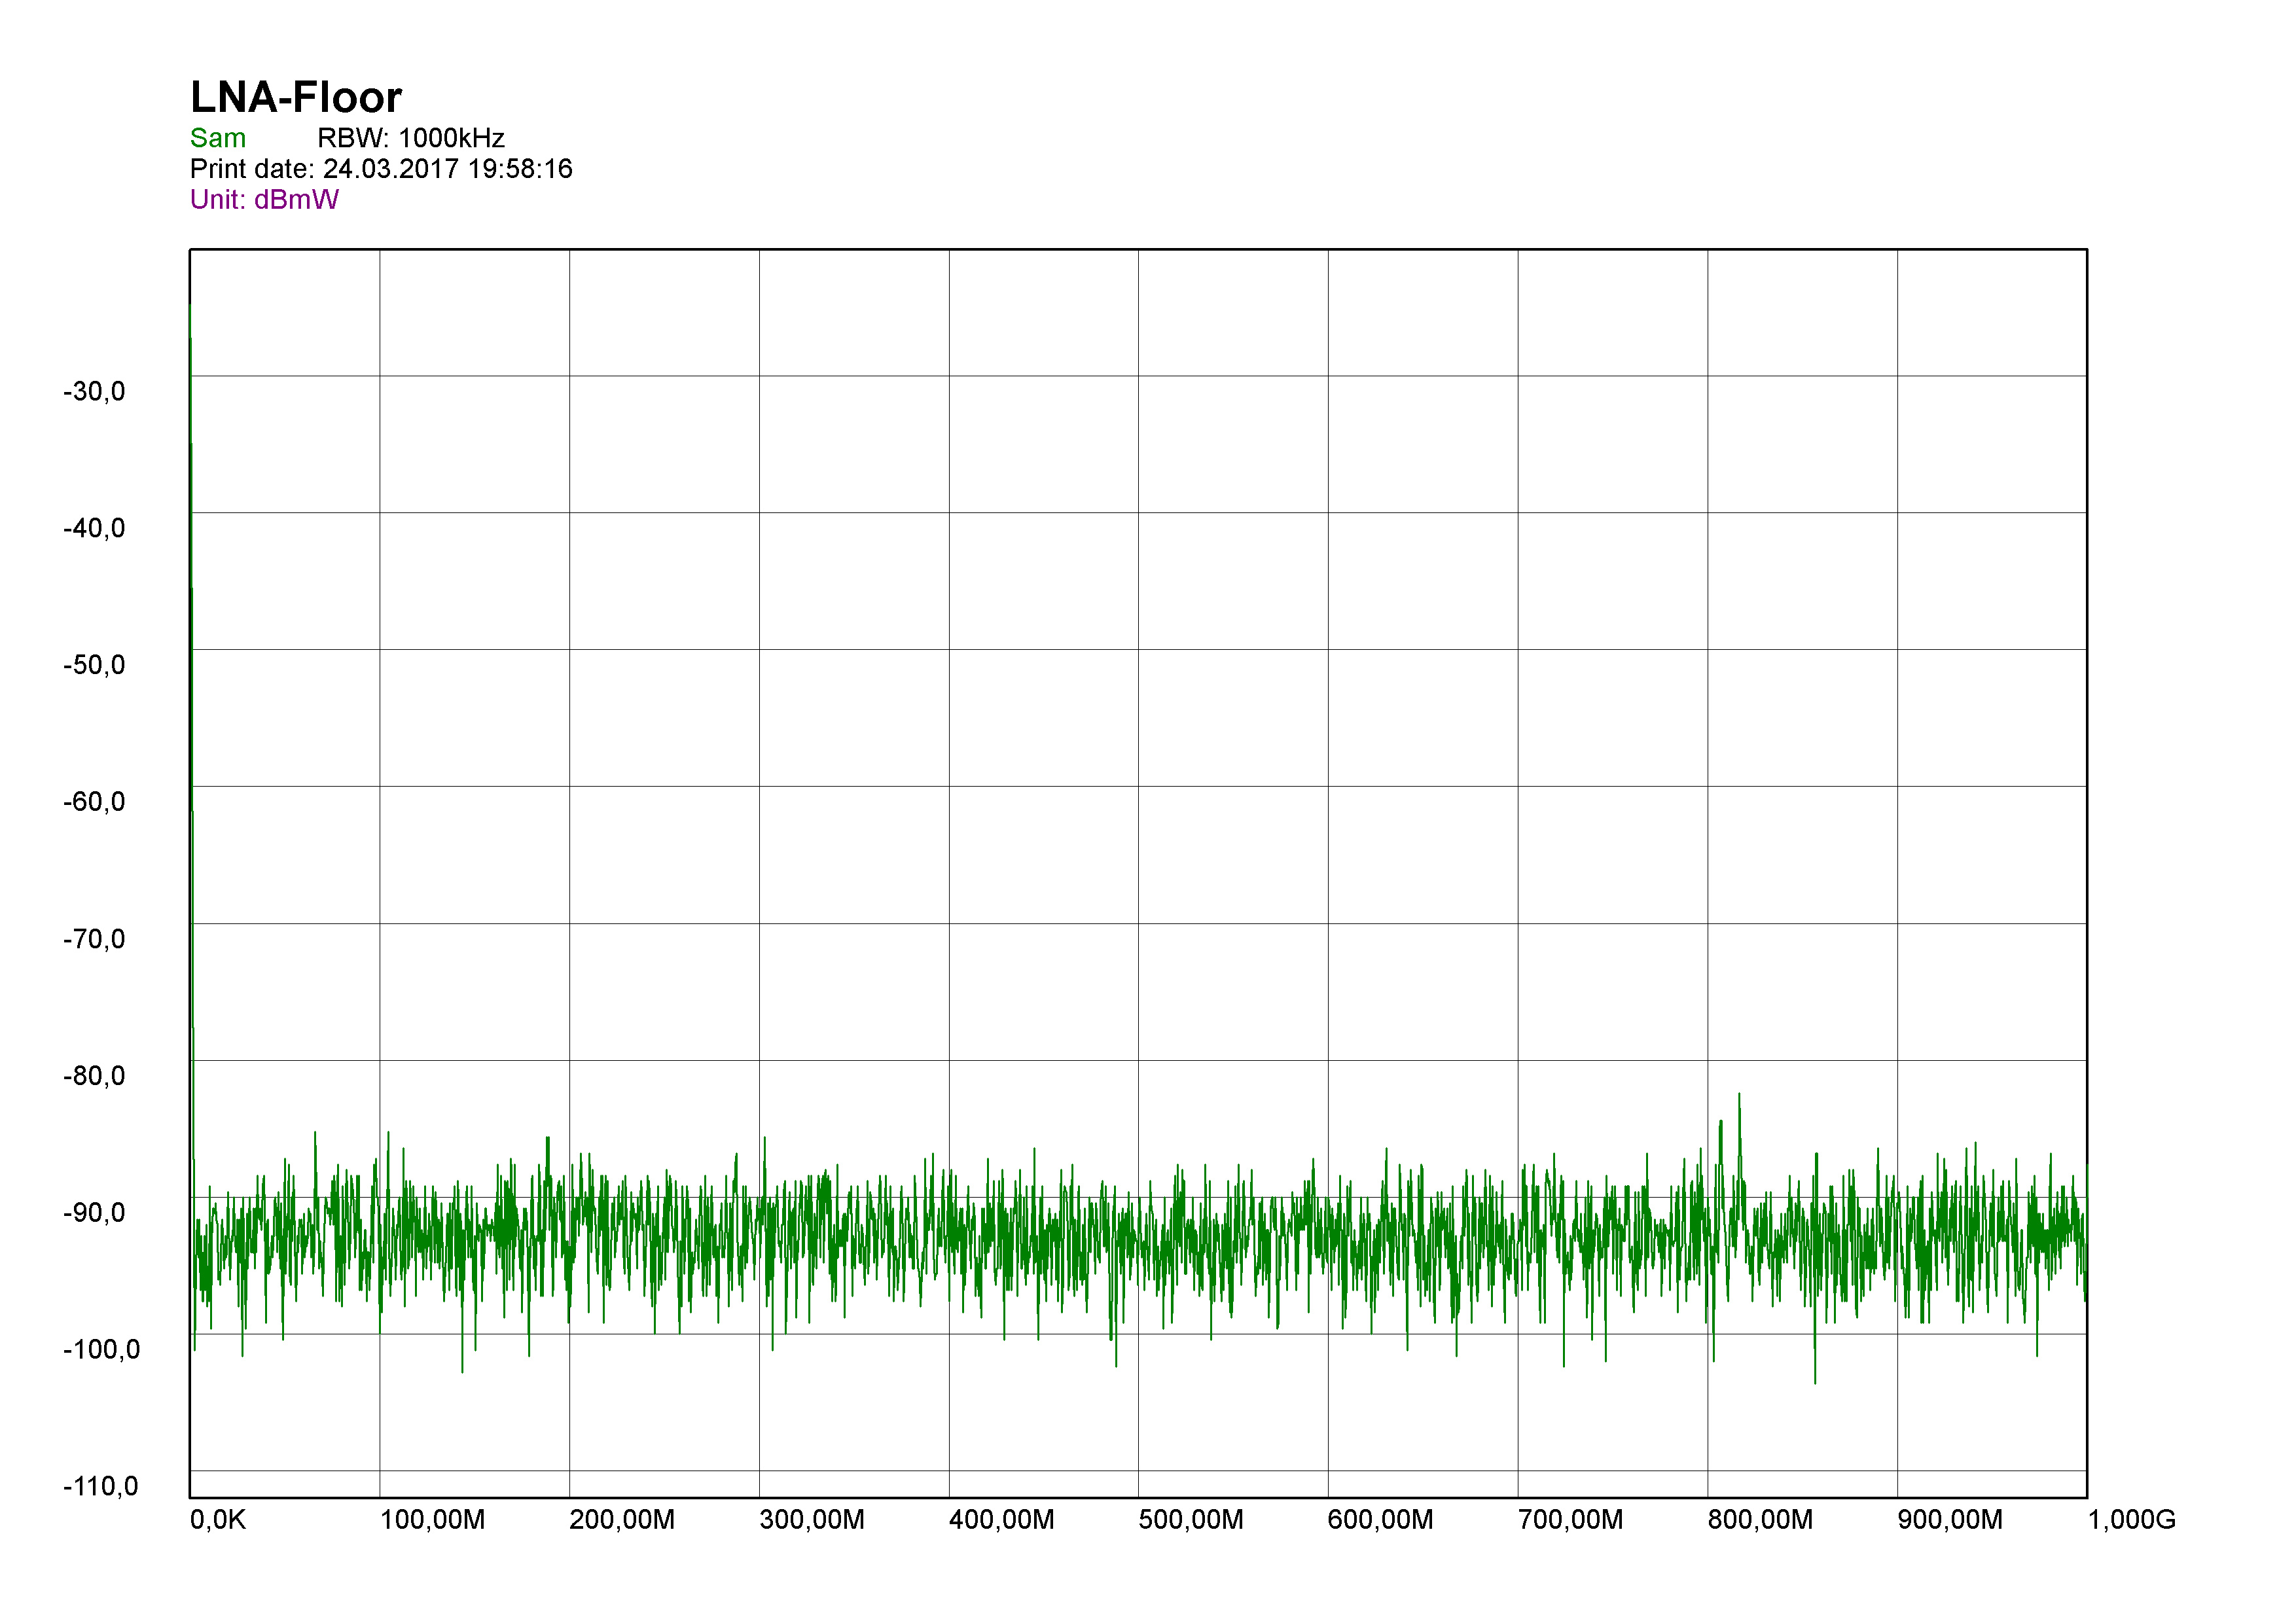Click the 800,00M x-axis label
Screen dimensions: 2296x1623
(1760, 1521)
